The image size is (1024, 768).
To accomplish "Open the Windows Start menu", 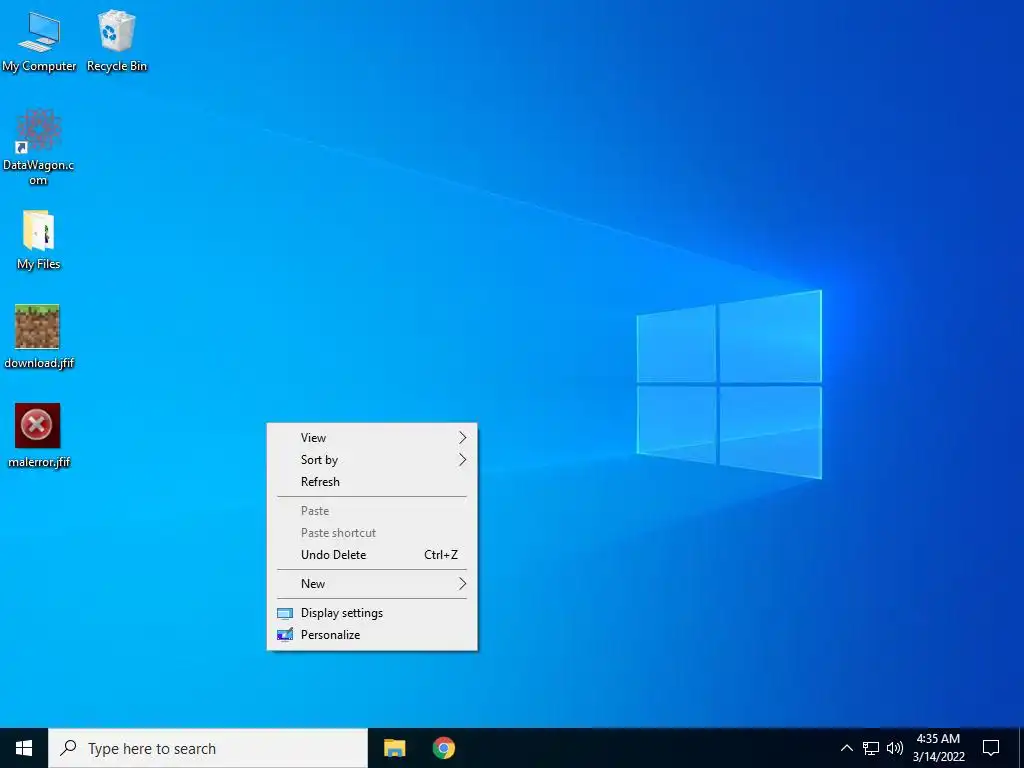I will (24, 748).
